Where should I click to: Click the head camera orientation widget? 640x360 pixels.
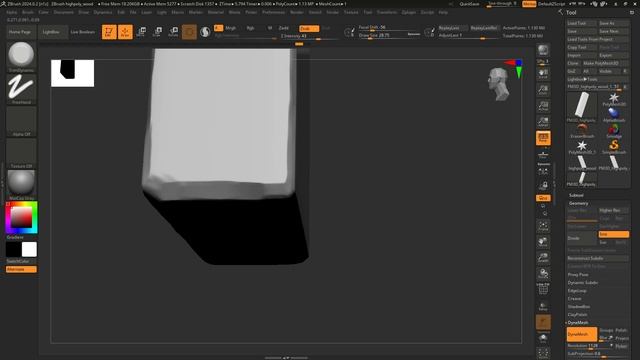(x=499, y=84)
